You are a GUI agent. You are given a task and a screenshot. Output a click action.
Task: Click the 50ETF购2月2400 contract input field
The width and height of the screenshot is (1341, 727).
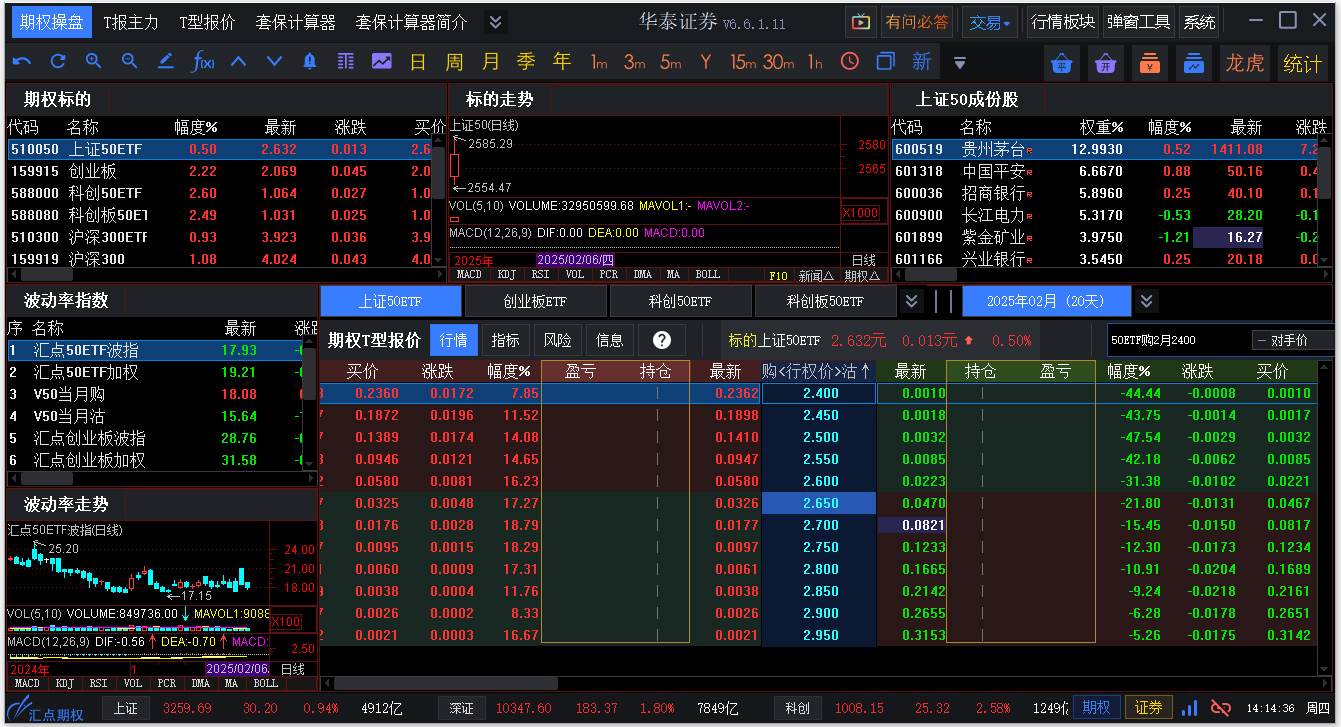1178,340
